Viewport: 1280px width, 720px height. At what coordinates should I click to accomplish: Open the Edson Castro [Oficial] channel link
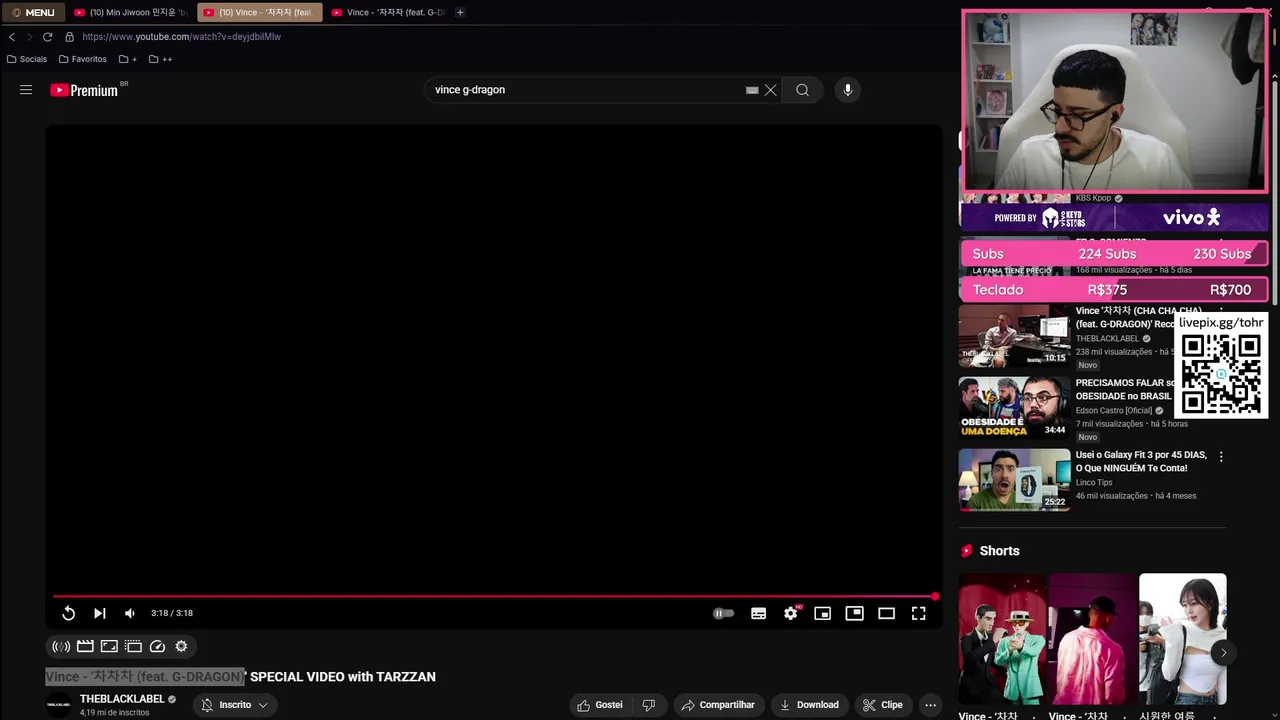(x=1114, y=410)
